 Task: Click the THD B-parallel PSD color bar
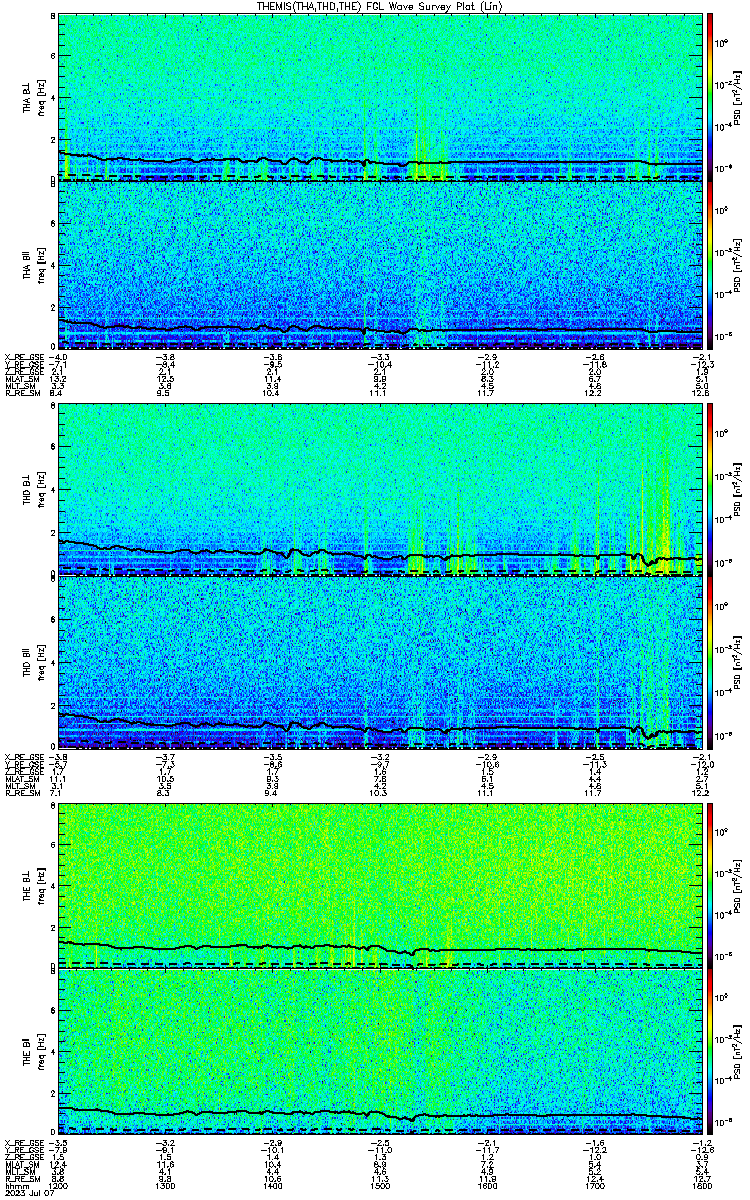pos(710,661)
